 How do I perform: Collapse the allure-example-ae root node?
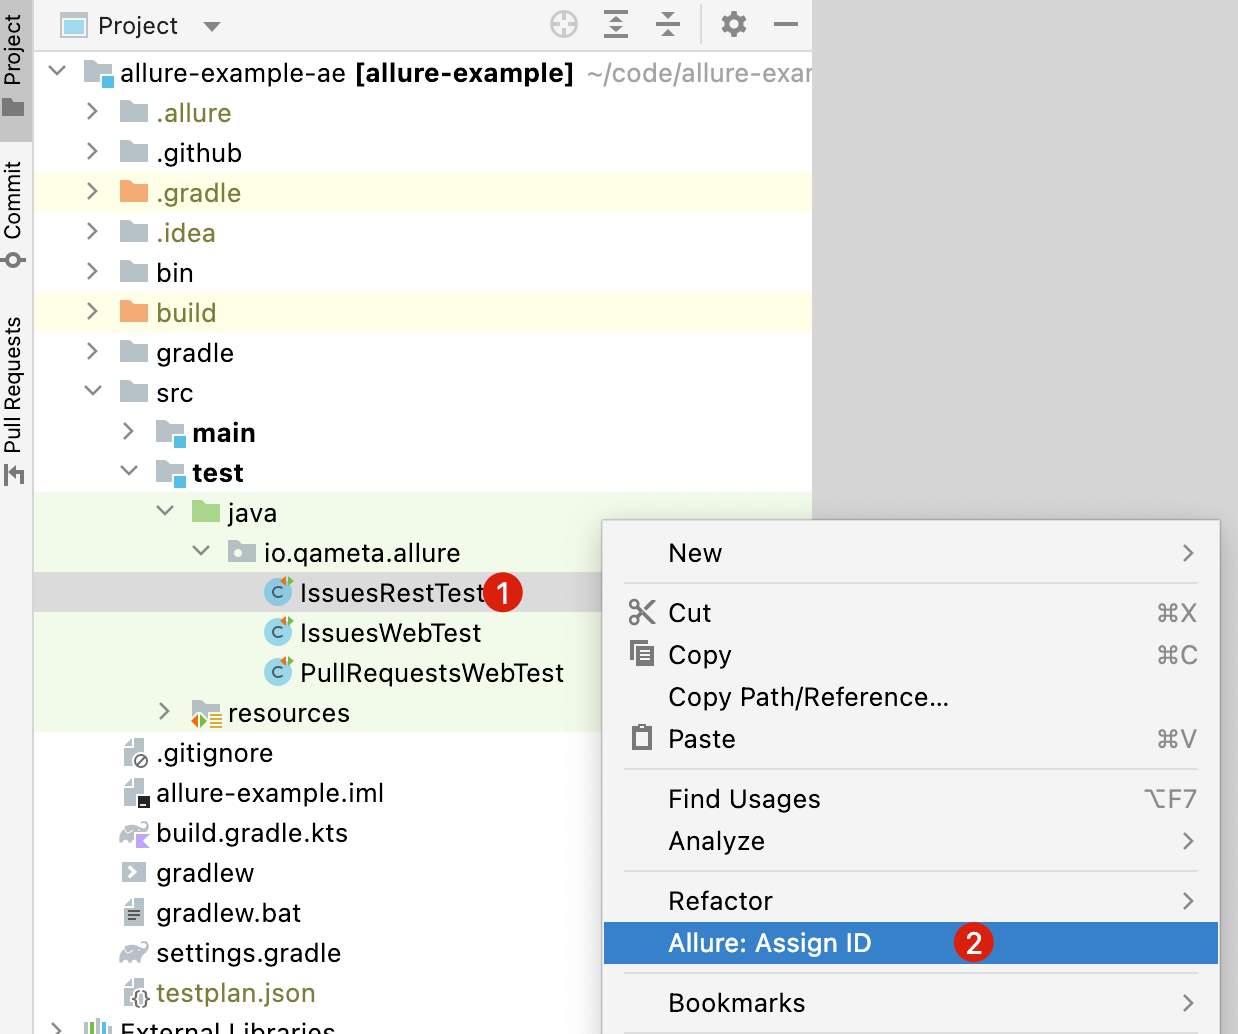coord(57,72)
